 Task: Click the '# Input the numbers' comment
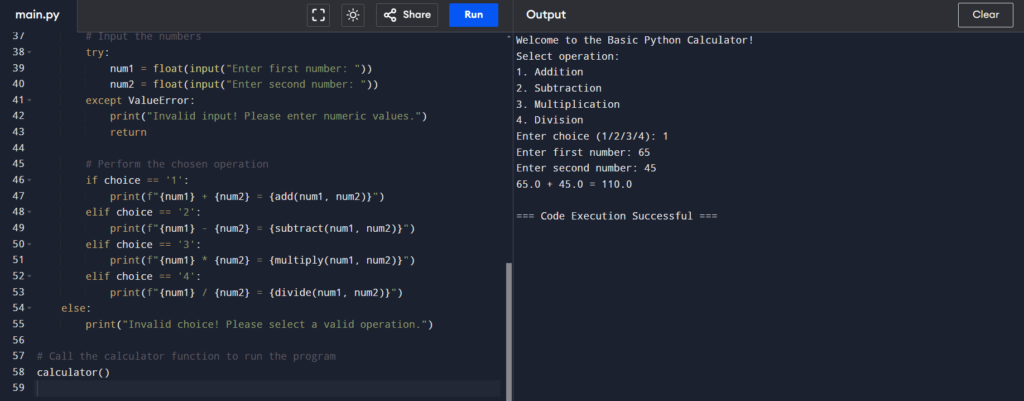[143, 37]
